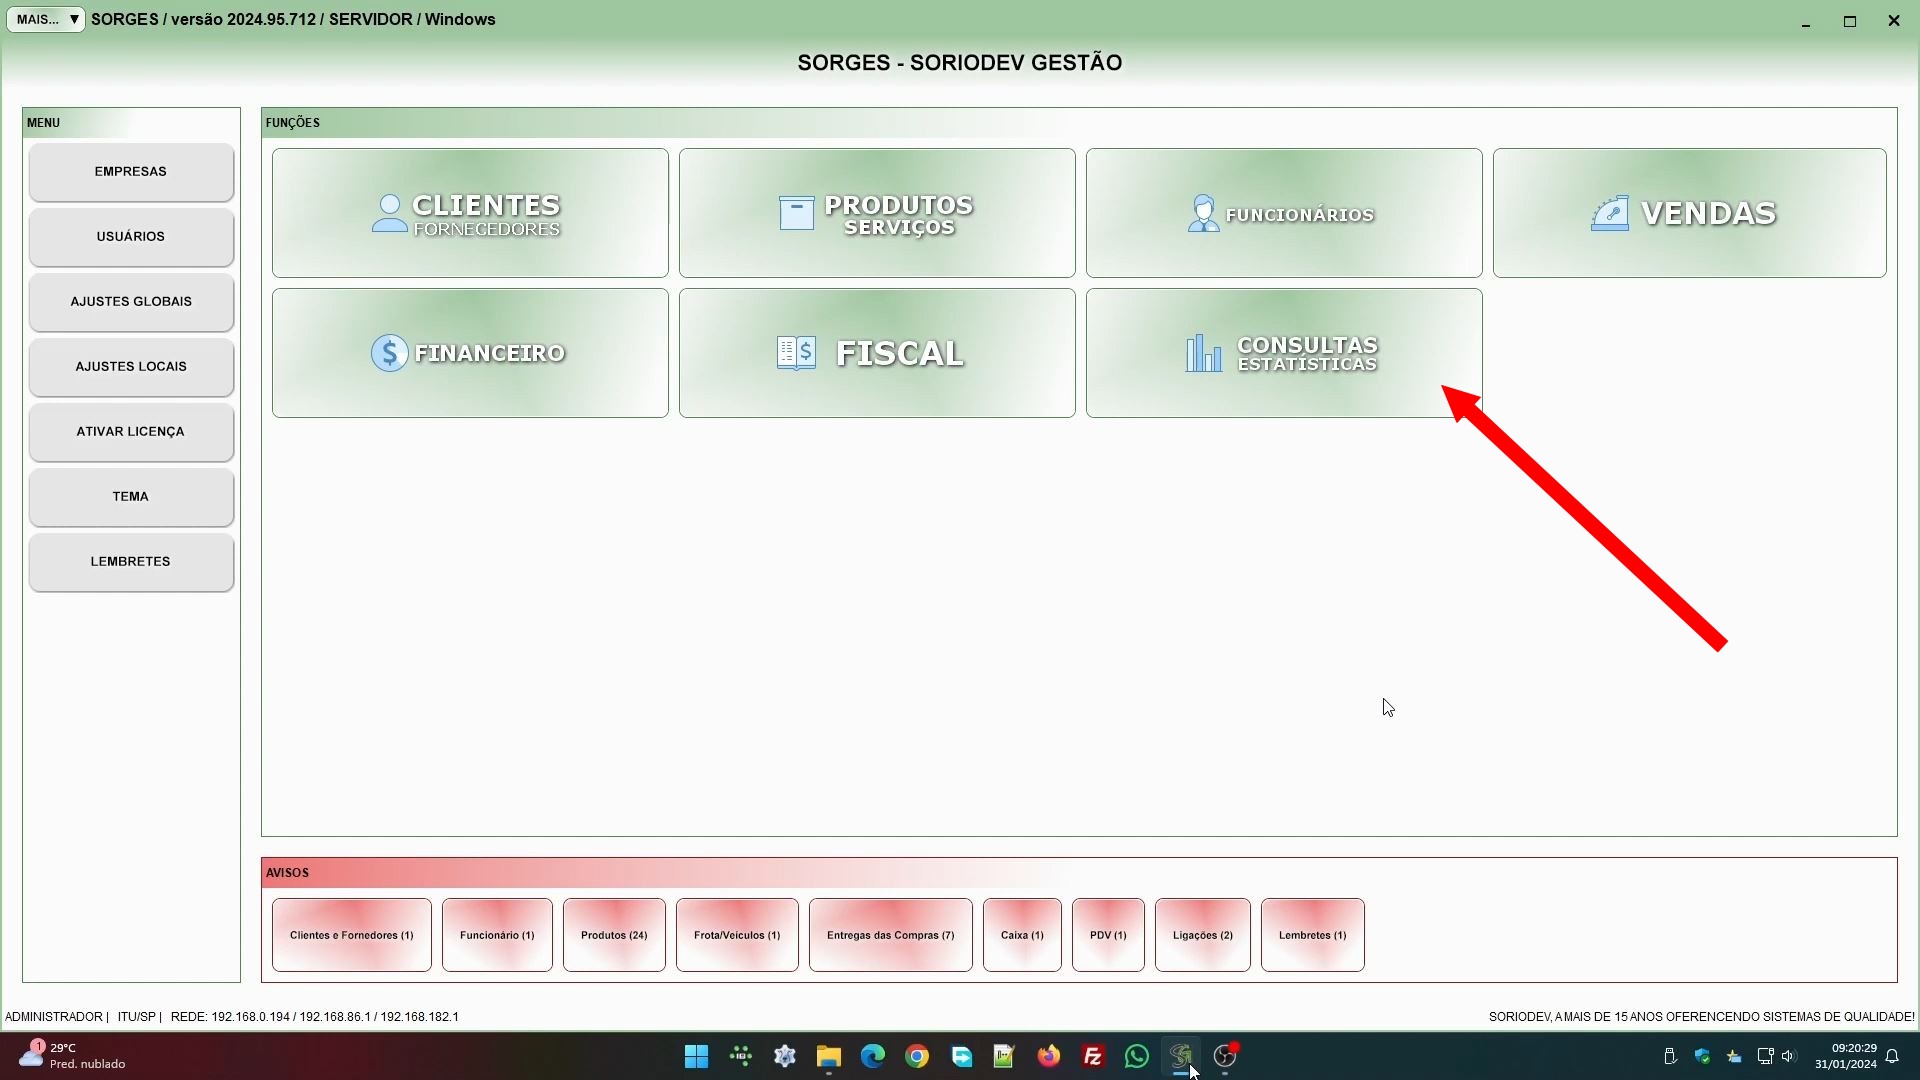
Task: Click the Windows Start button
Action: (697, 1056)
